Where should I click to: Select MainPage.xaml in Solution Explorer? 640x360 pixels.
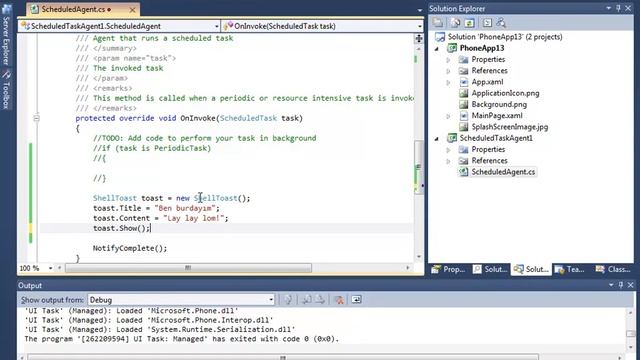click(x=497, y=116)
